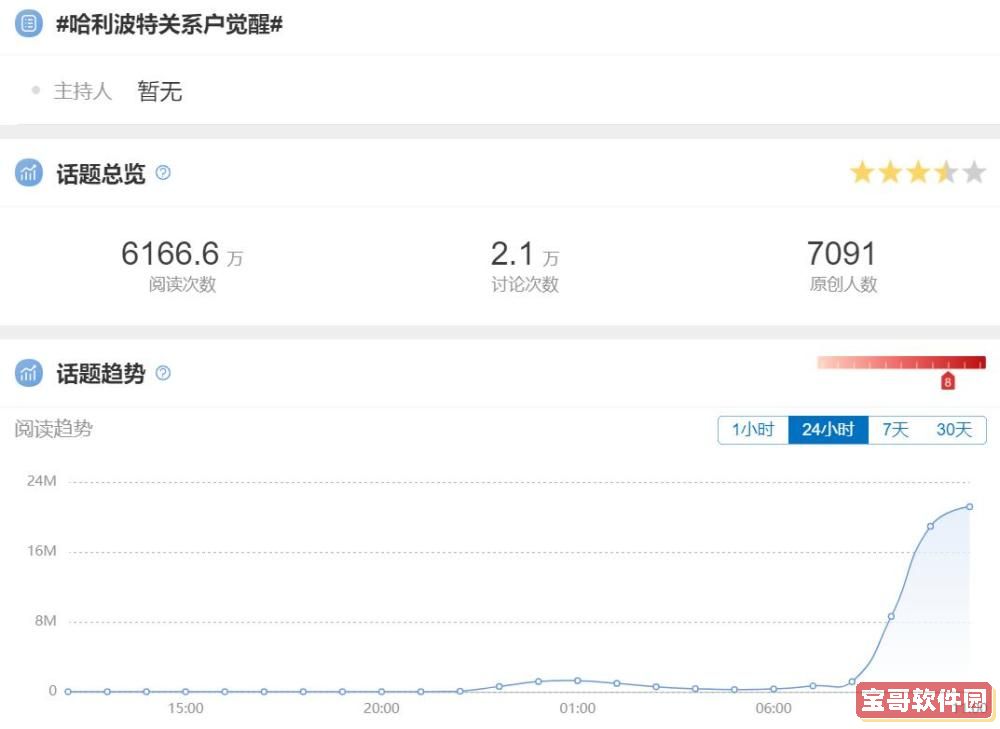Open the help icon beside 话题总览
Screen dimensions: 1000x729
click(x=163, y=173)
